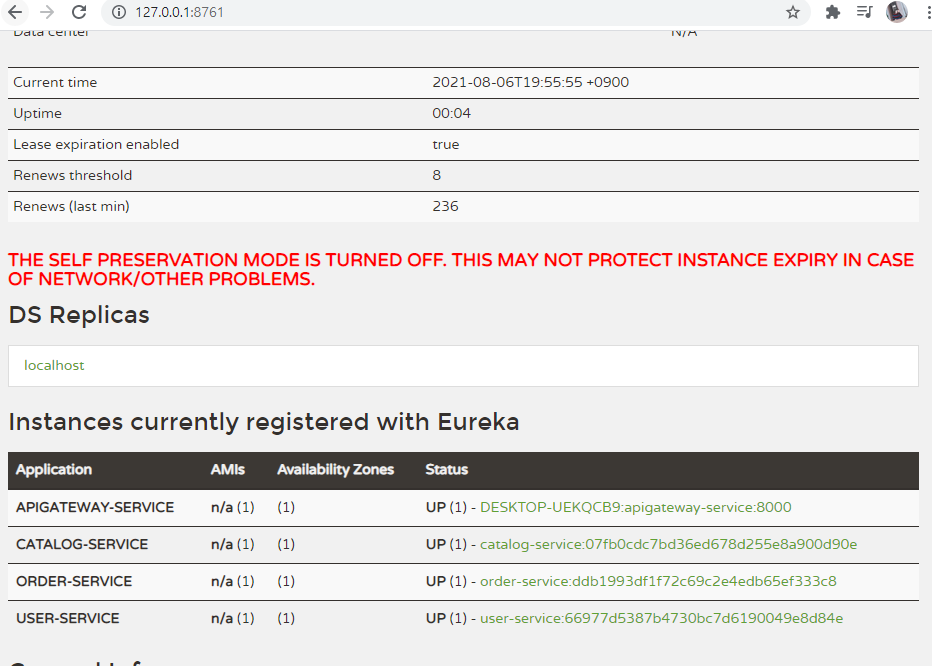Select the CATALOG-SERVICE application name
The width and height of the screenshot is (932, 666).
click(x=82, y=544)
